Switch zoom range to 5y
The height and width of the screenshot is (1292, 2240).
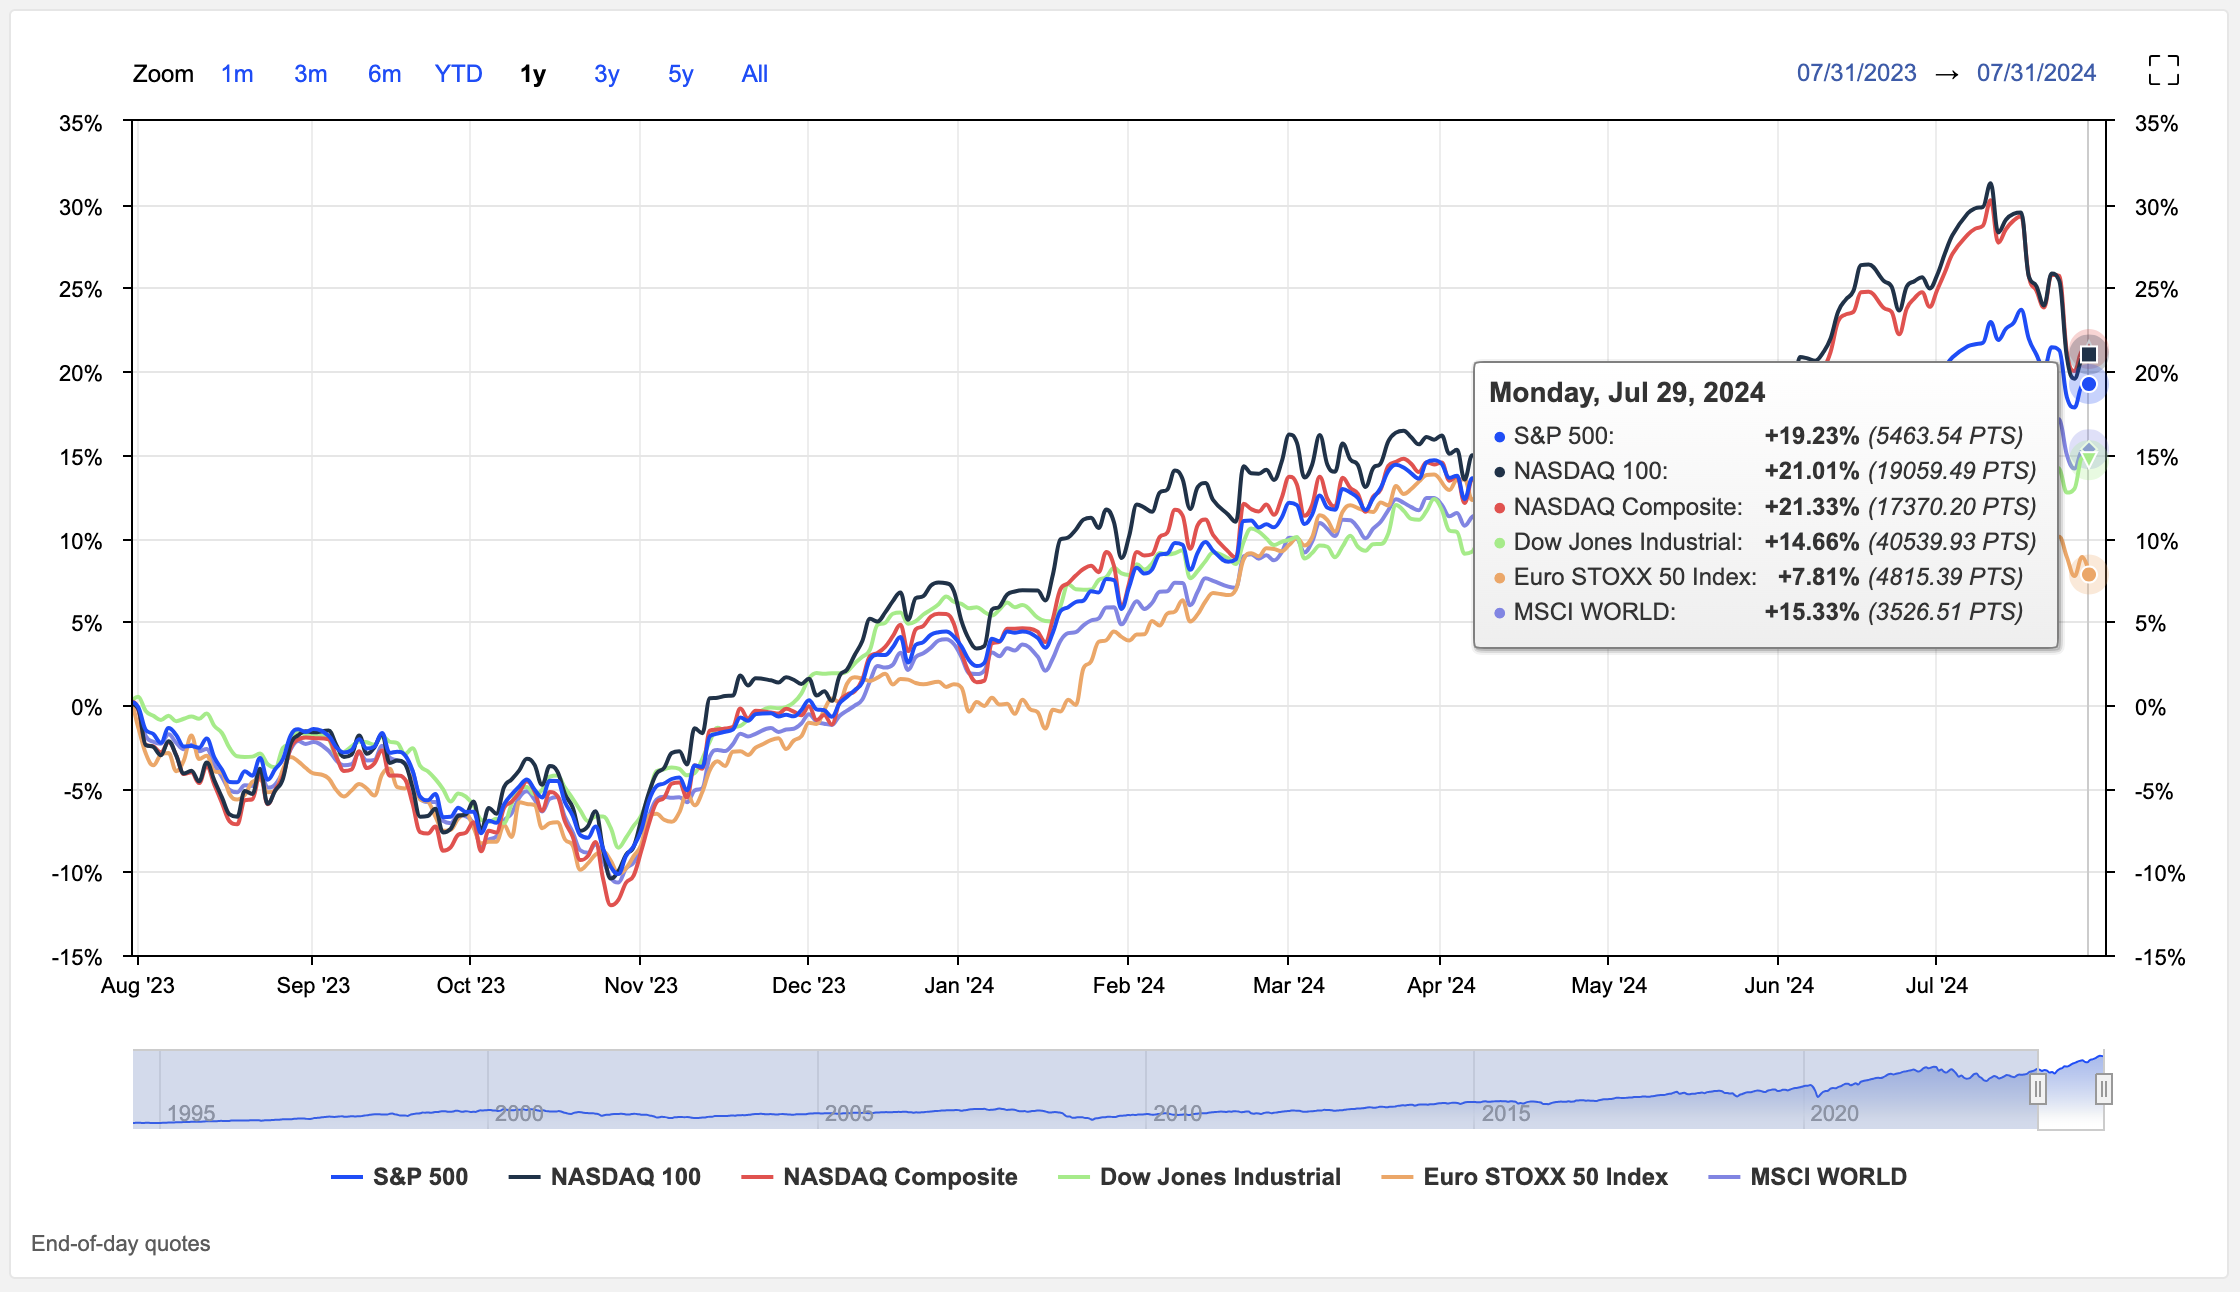click(681, 74)
